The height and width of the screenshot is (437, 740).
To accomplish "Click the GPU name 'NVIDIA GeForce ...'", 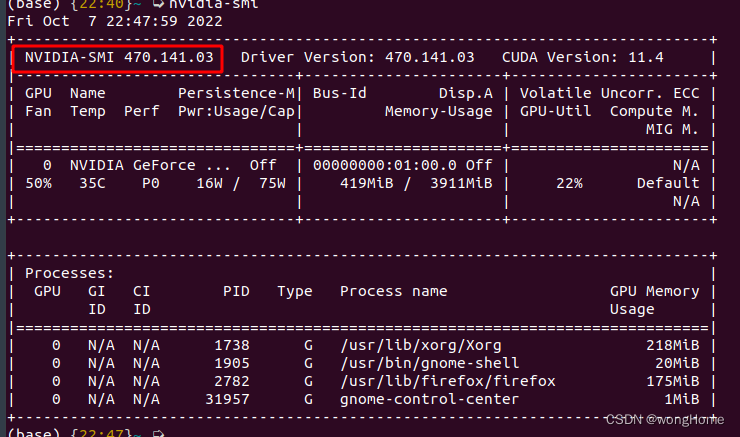I will pos(151,165).
